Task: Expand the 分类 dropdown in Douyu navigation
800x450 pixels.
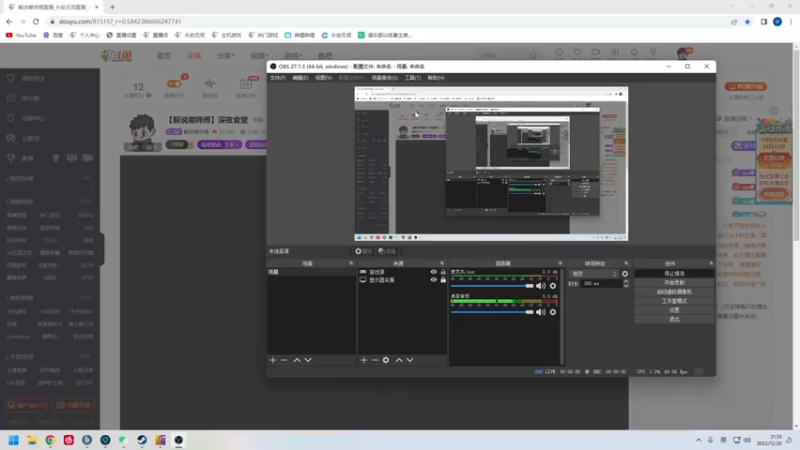Action: (x=226, y=56)
